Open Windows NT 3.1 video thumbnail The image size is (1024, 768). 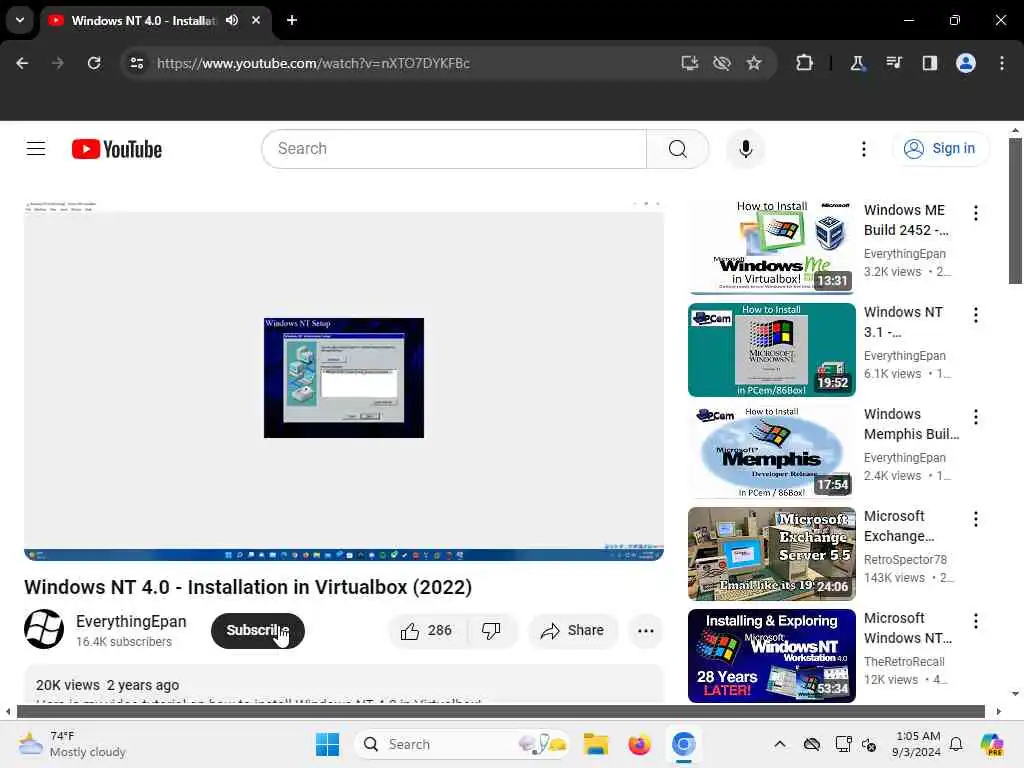(x=771, y=349)
